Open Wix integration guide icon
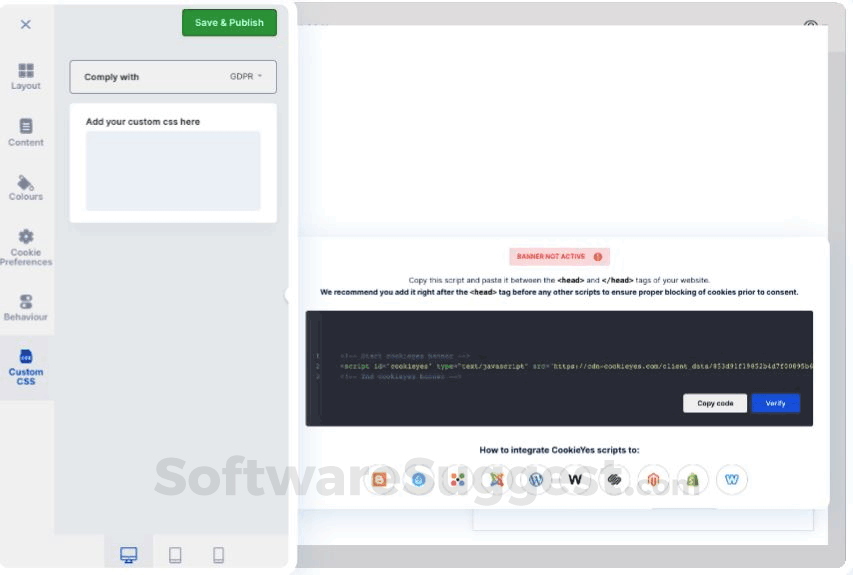 click(575, 479)
